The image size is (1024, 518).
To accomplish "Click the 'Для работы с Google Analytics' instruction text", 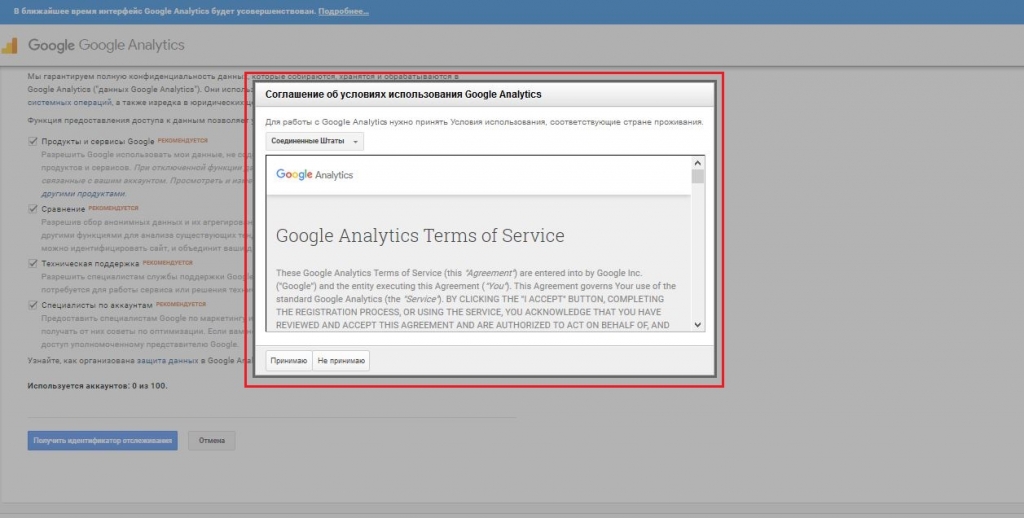I will tap(484, 122).
